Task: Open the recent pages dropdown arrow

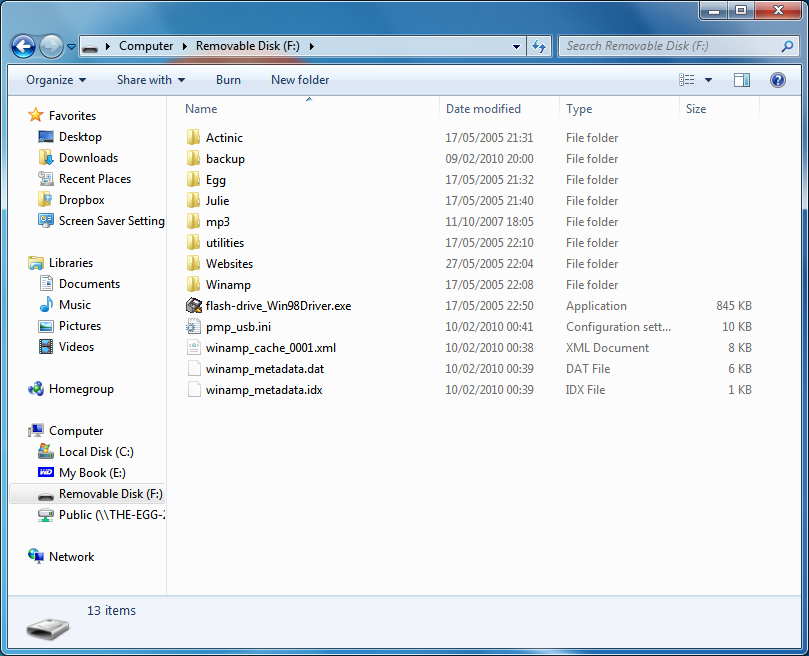Action: (x=72, y=47)
